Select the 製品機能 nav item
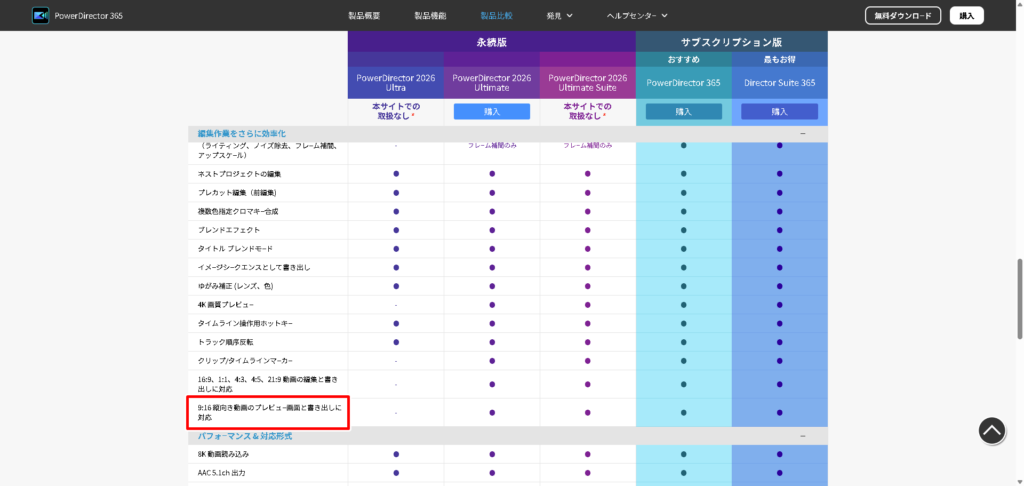Image resolution: width=1024 pixels, height=486 pixels. [430, 15]
